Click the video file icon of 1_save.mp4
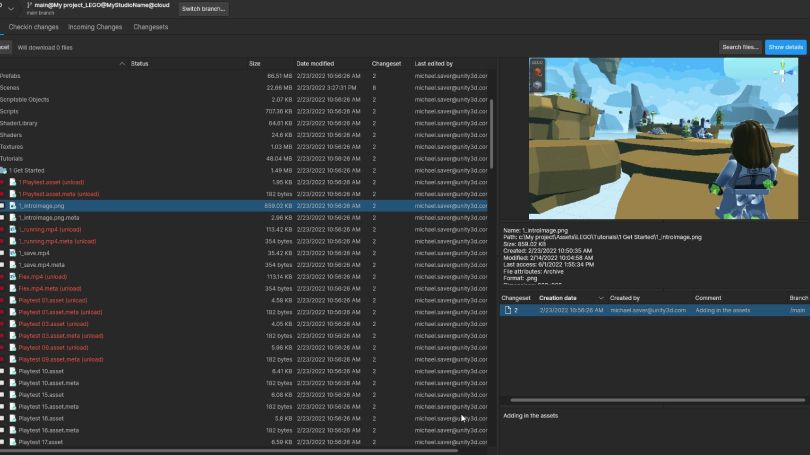The height and width of the screenshot is (455, 810). click(13, 253)
